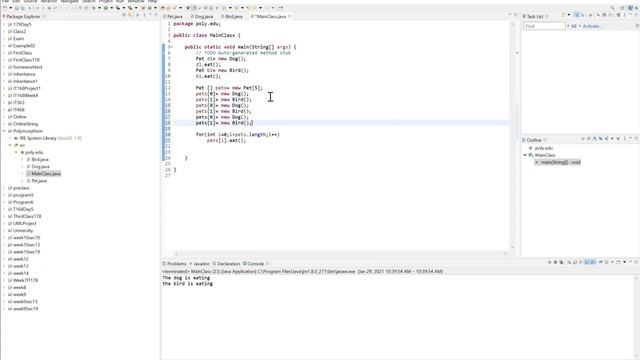Open the New wizard dropdown arrow

(x=11, y=8)
